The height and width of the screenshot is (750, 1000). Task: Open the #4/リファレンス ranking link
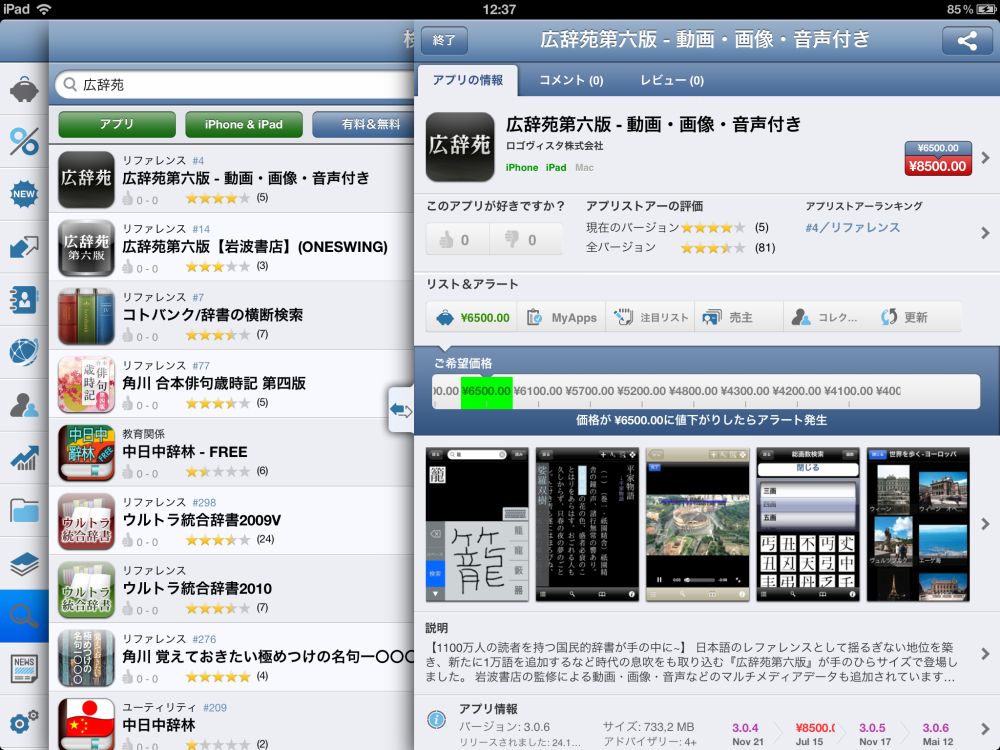tap(852, 227)
